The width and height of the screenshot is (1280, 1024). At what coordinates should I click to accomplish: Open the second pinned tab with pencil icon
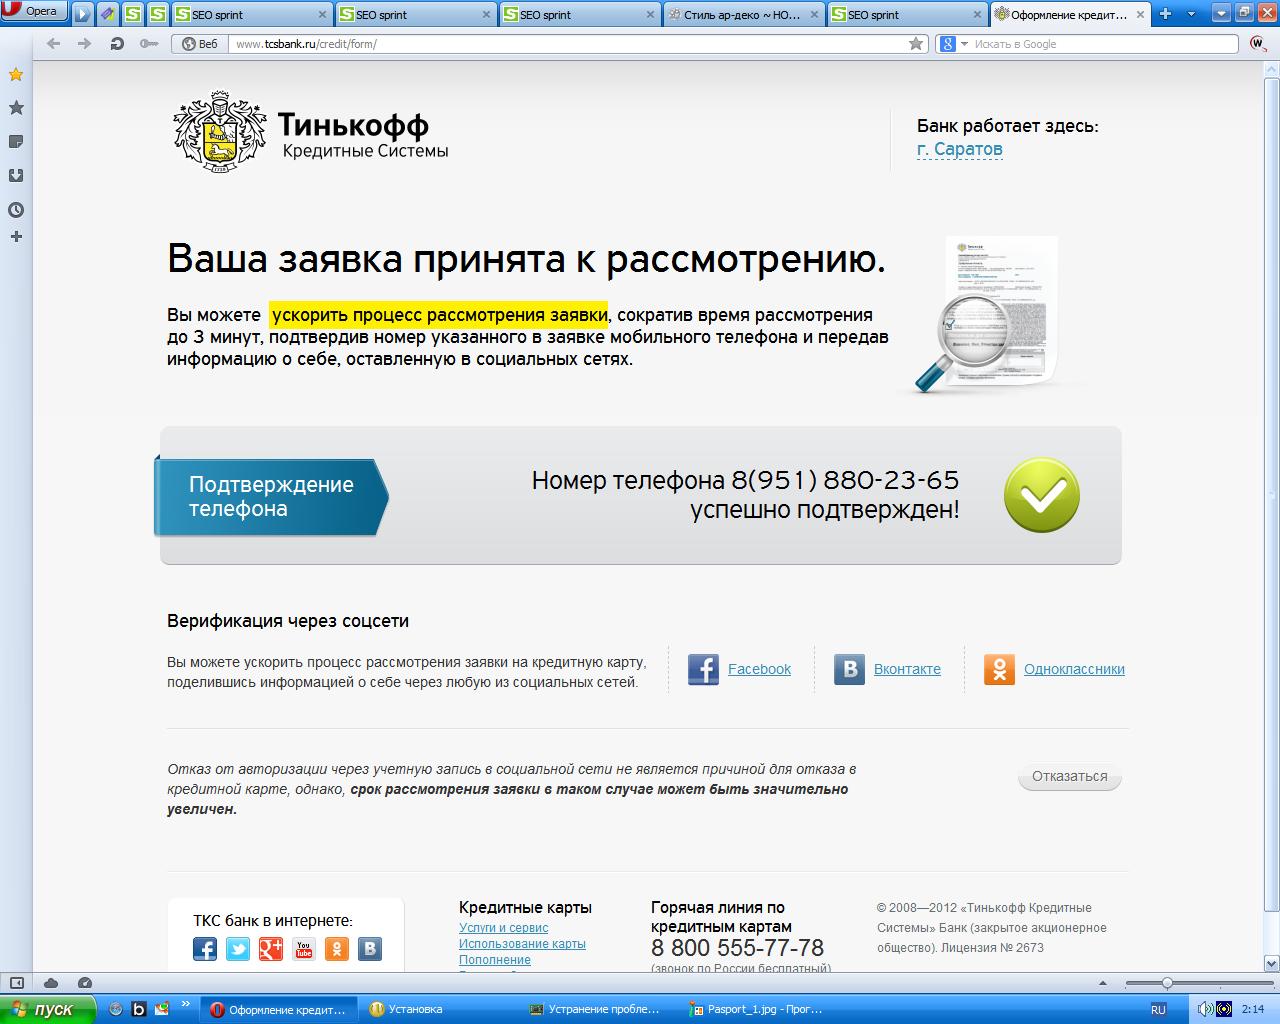click(x=107, y=14)
